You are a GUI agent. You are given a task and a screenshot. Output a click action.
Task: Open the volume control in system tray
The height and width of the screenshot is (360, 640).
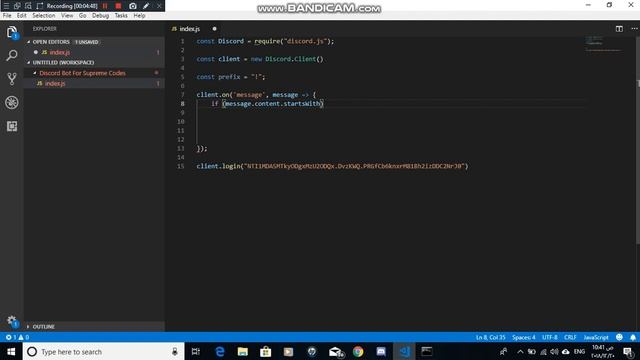[554, 351]
